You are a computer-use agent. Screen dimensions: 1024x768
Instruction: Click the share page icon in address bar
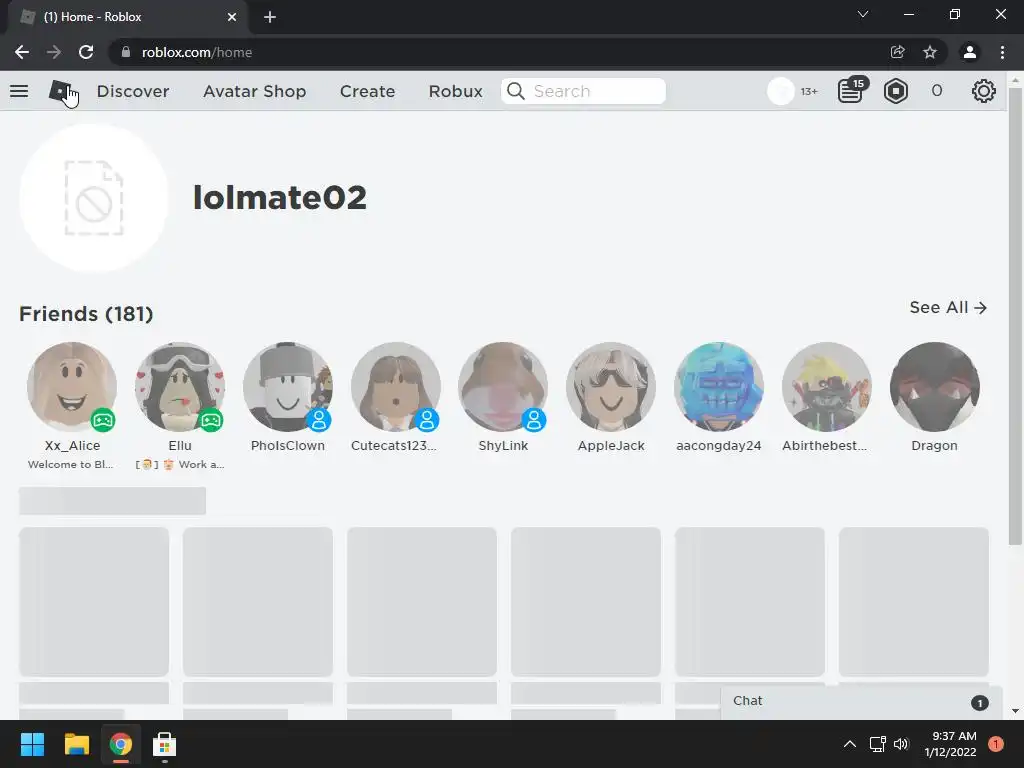pyautogui.click(x=897, y=52)
